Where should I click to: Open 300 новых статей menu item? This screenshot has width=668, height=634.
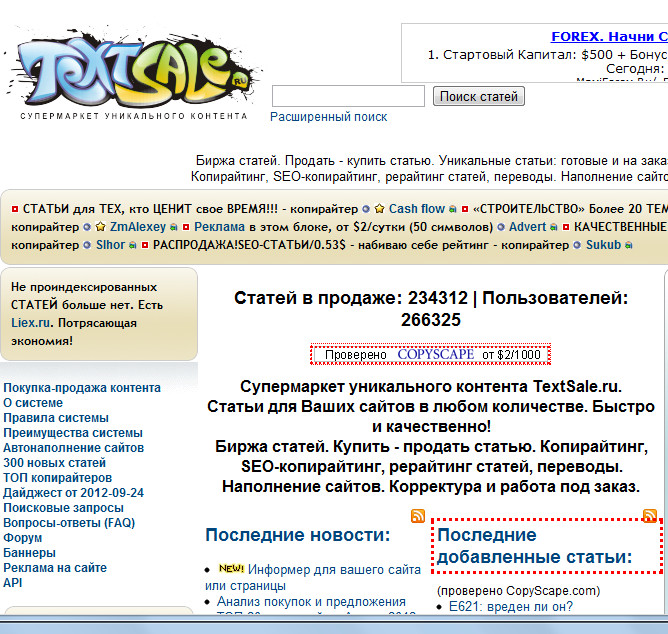pyautogui.click(x=54, y=463)
